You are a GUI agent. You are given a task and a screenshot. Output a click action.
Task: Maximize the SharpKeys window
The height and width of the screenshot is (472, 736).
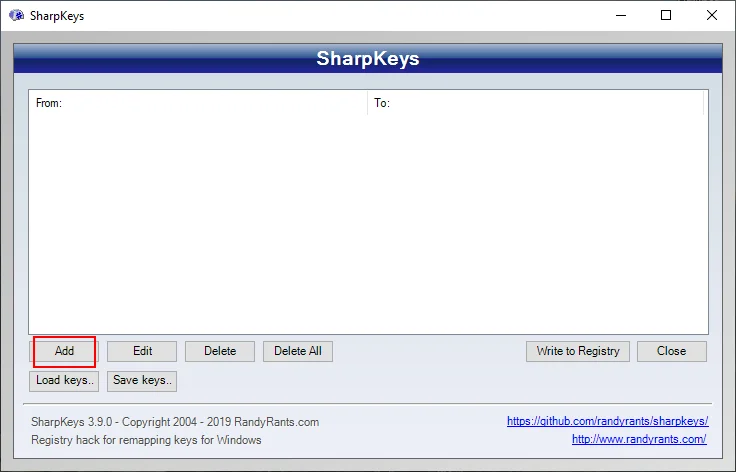coord(666,15)
